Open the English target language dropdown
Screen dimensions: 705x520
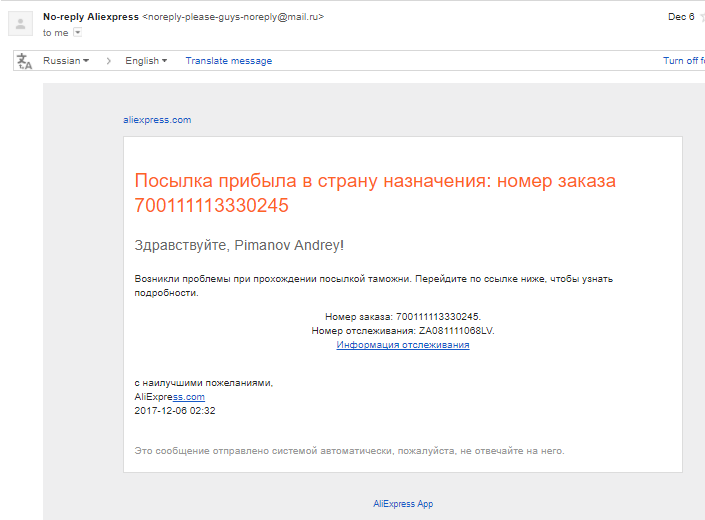[x=146, y=61]
